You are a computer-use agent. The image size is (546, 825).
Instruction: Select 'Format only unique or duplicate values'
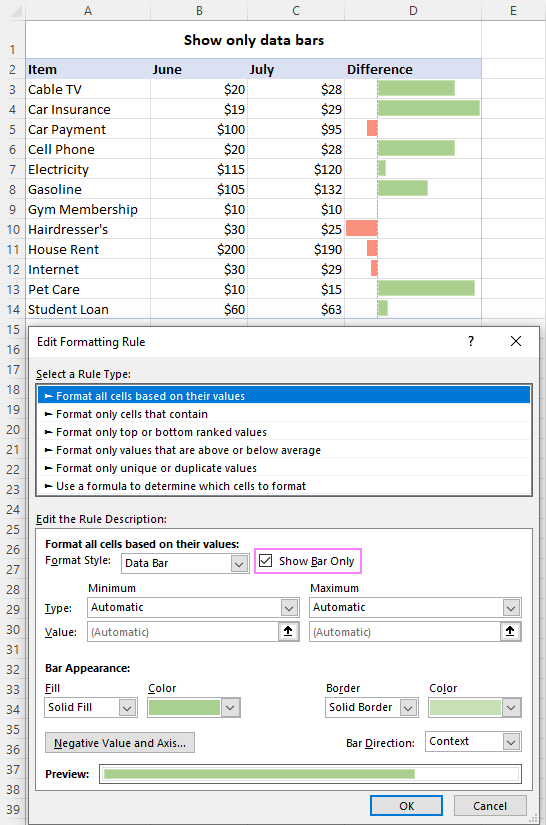(x=284, y=468)
